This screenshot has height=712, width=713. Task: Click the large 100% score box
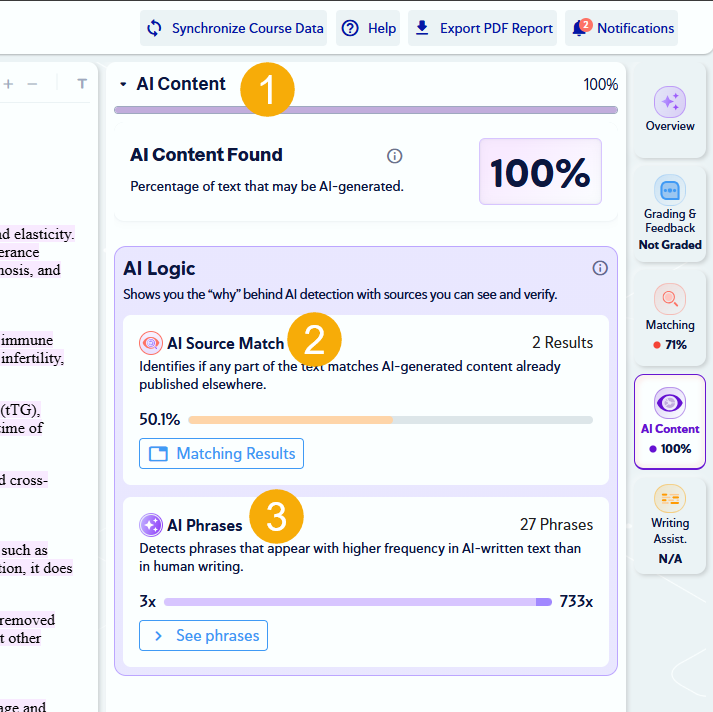(x=540, y=171)
